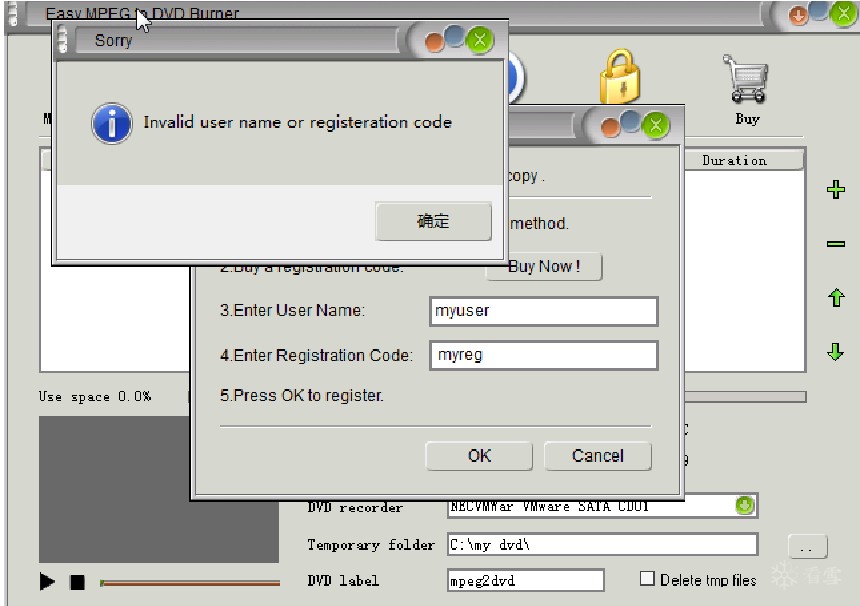The image size is (860, 606).
Task: Toggle Delete tmp files checkbox
Action: (647, 579)
